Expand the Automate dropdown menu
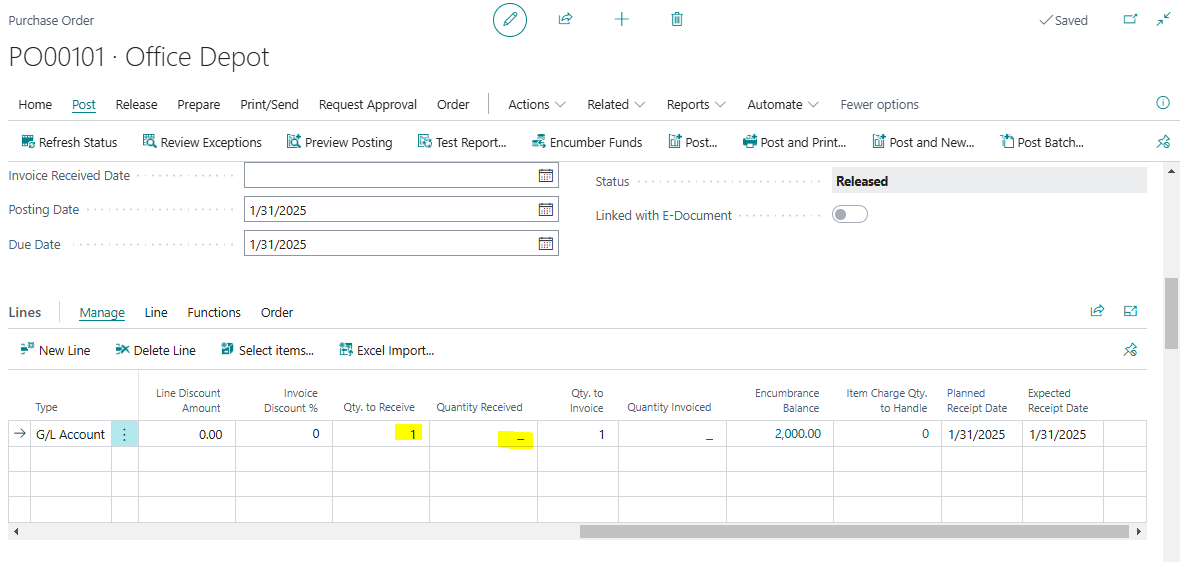The height and width of the screenshot is (562, 1187). coord(784,105)
